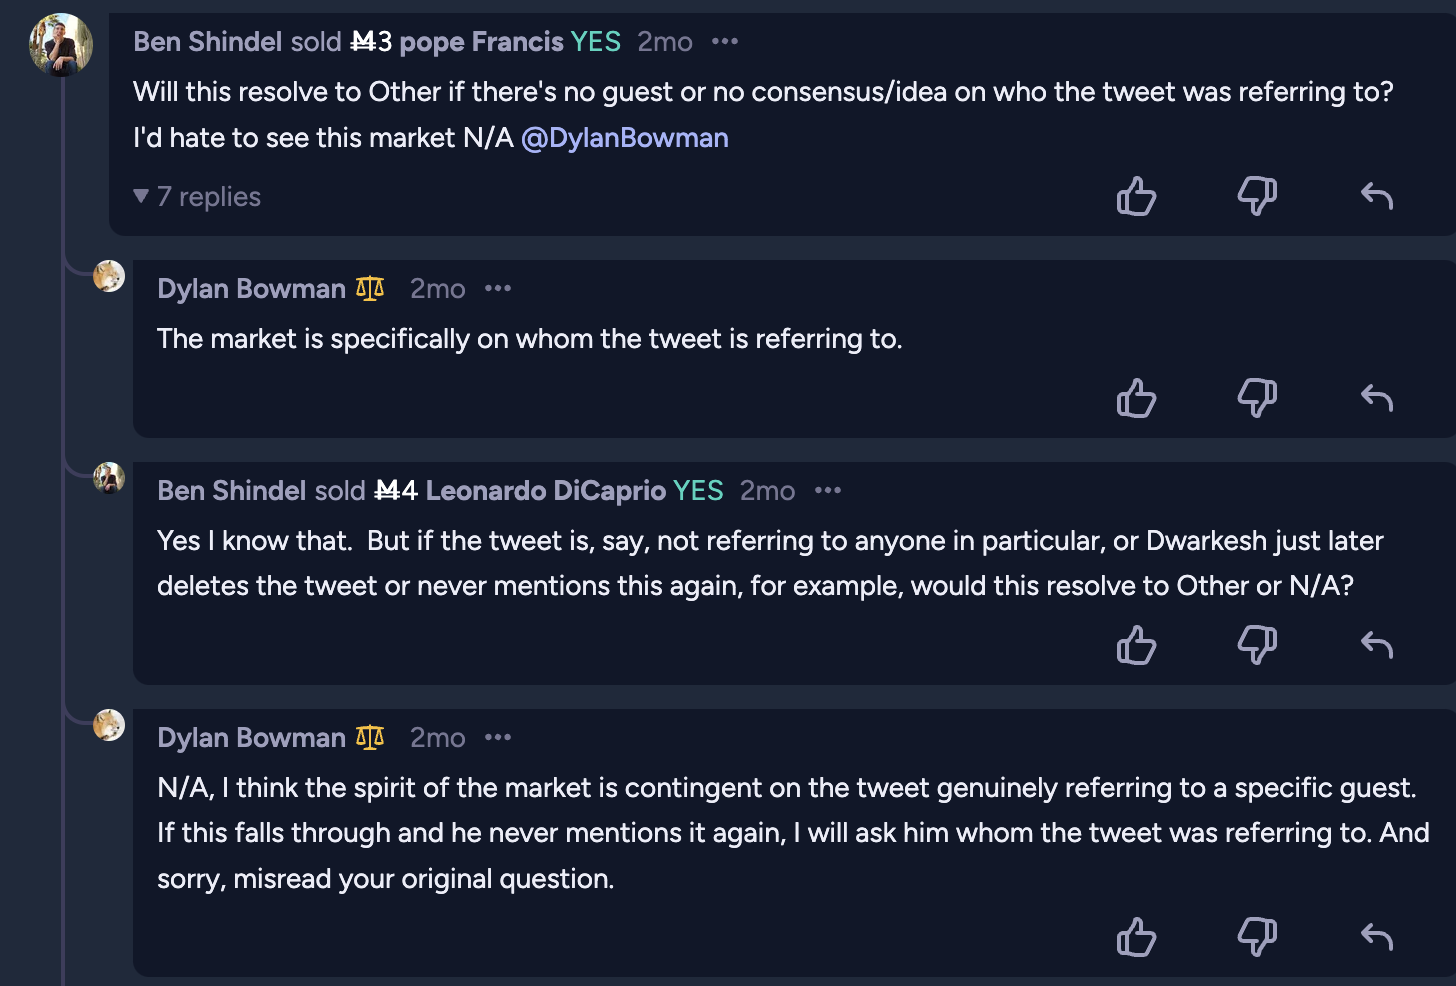This screenshot has width=1456, height=986.
Task: Like Ben Shindel's pope Francis comment
Action: pos(1136,196)
